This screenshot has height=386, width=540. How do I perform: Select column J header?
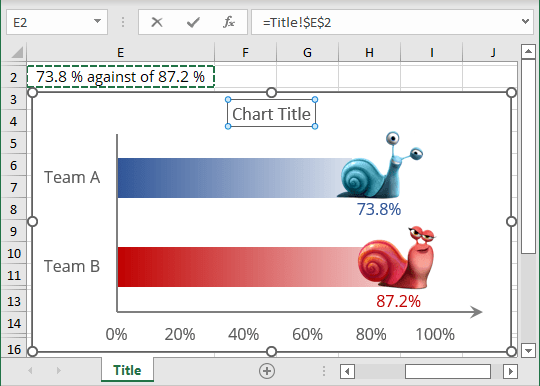[490, 52]
